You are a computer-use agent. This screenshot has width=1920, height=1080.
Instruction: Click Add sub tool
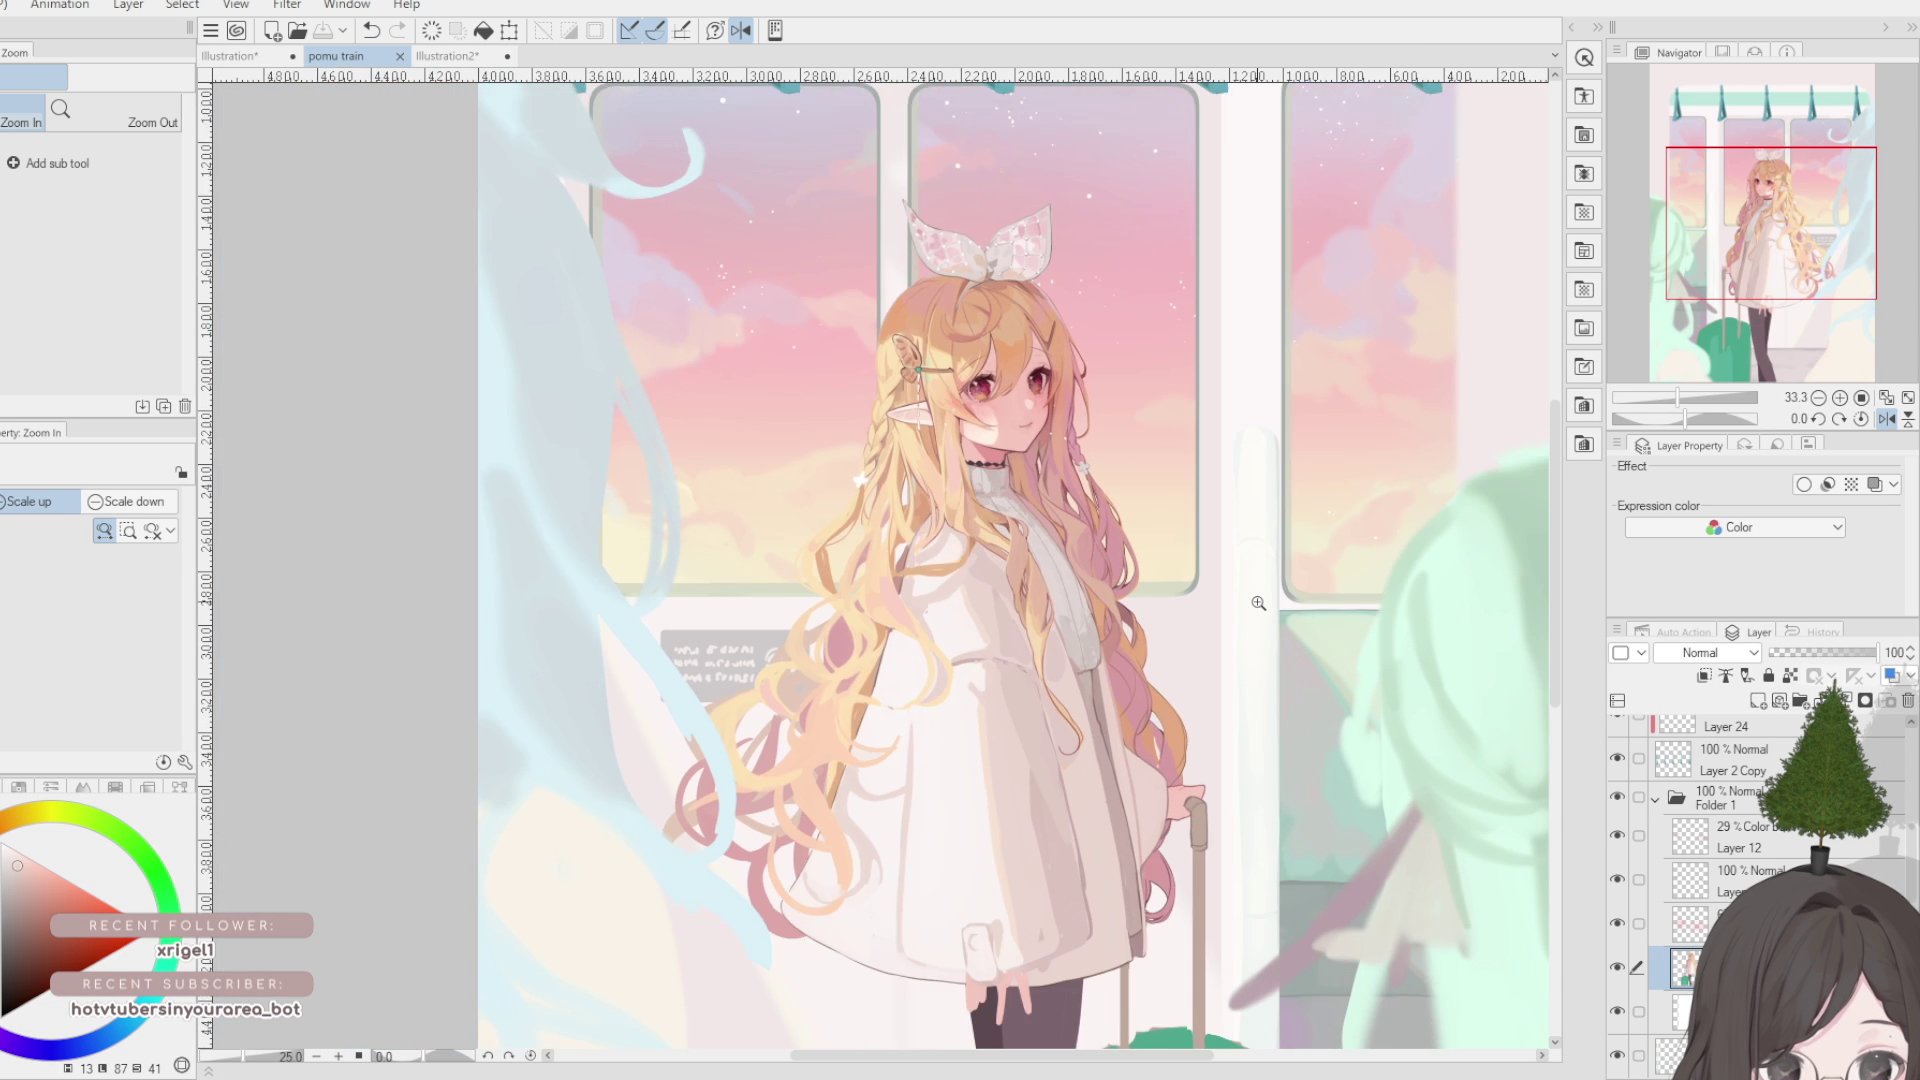[x=48, y=163]
